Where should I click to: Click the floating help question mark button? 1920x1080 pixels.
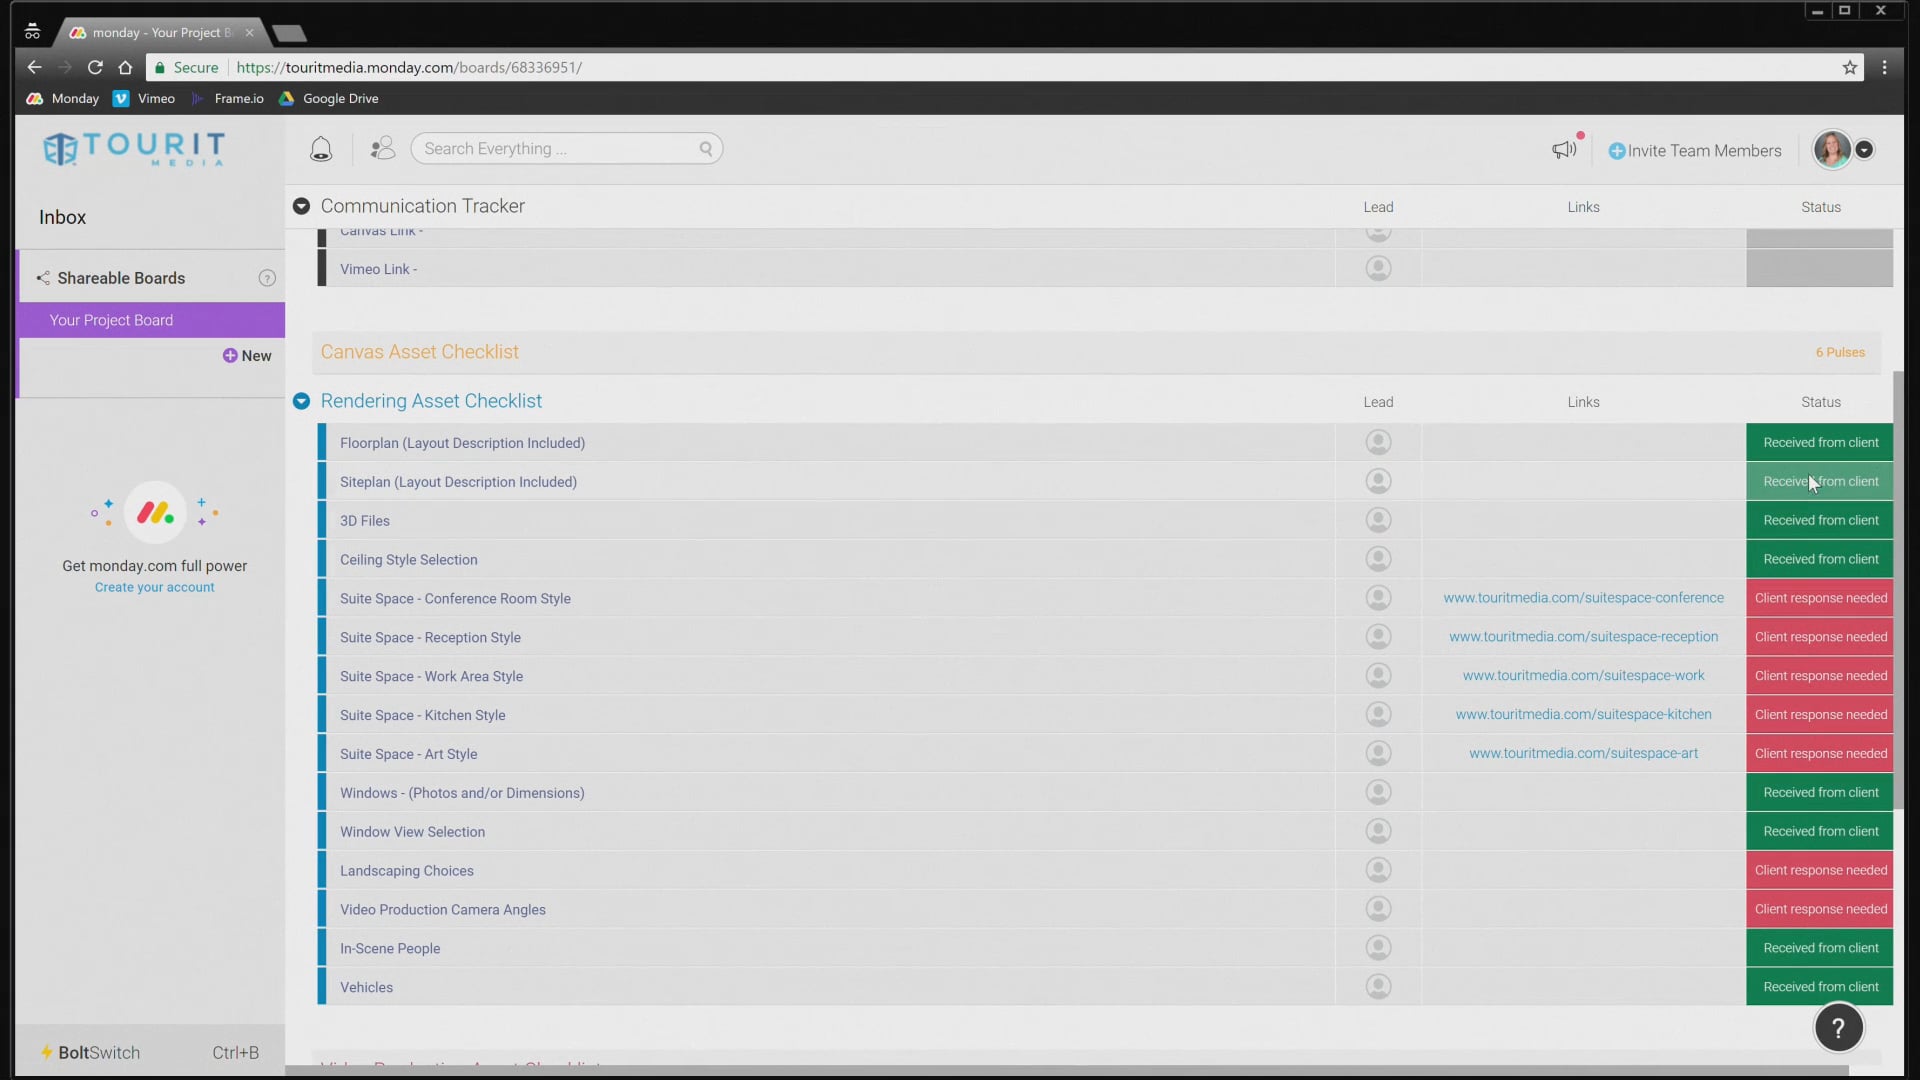1838,1028
